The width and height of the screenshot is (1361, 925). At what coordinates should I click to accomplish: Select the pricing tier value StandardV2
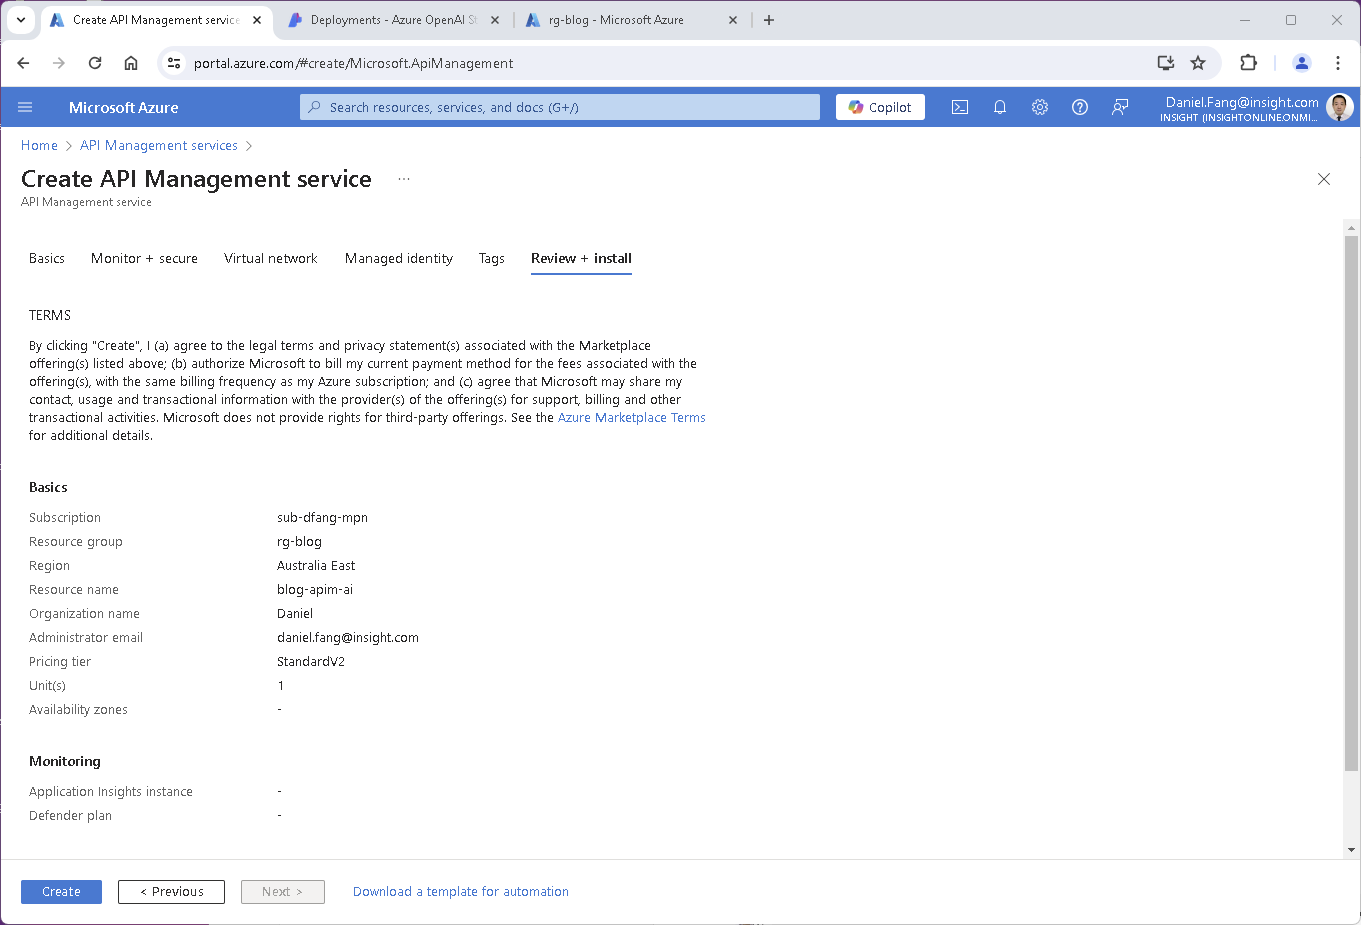311,662
